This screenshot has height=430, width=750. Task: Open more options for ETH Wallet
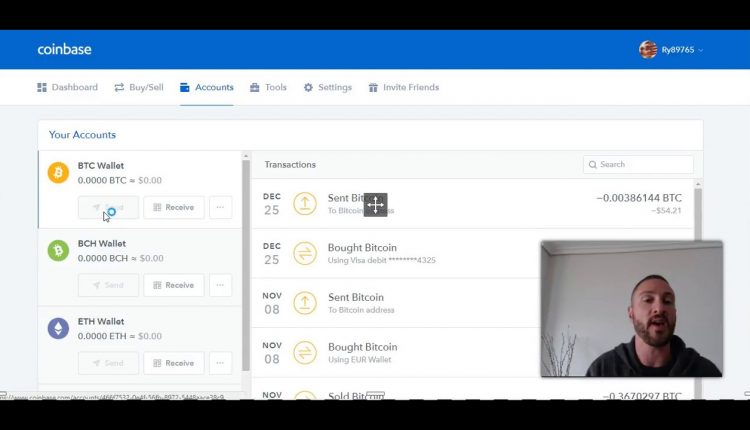click(221, 363)
